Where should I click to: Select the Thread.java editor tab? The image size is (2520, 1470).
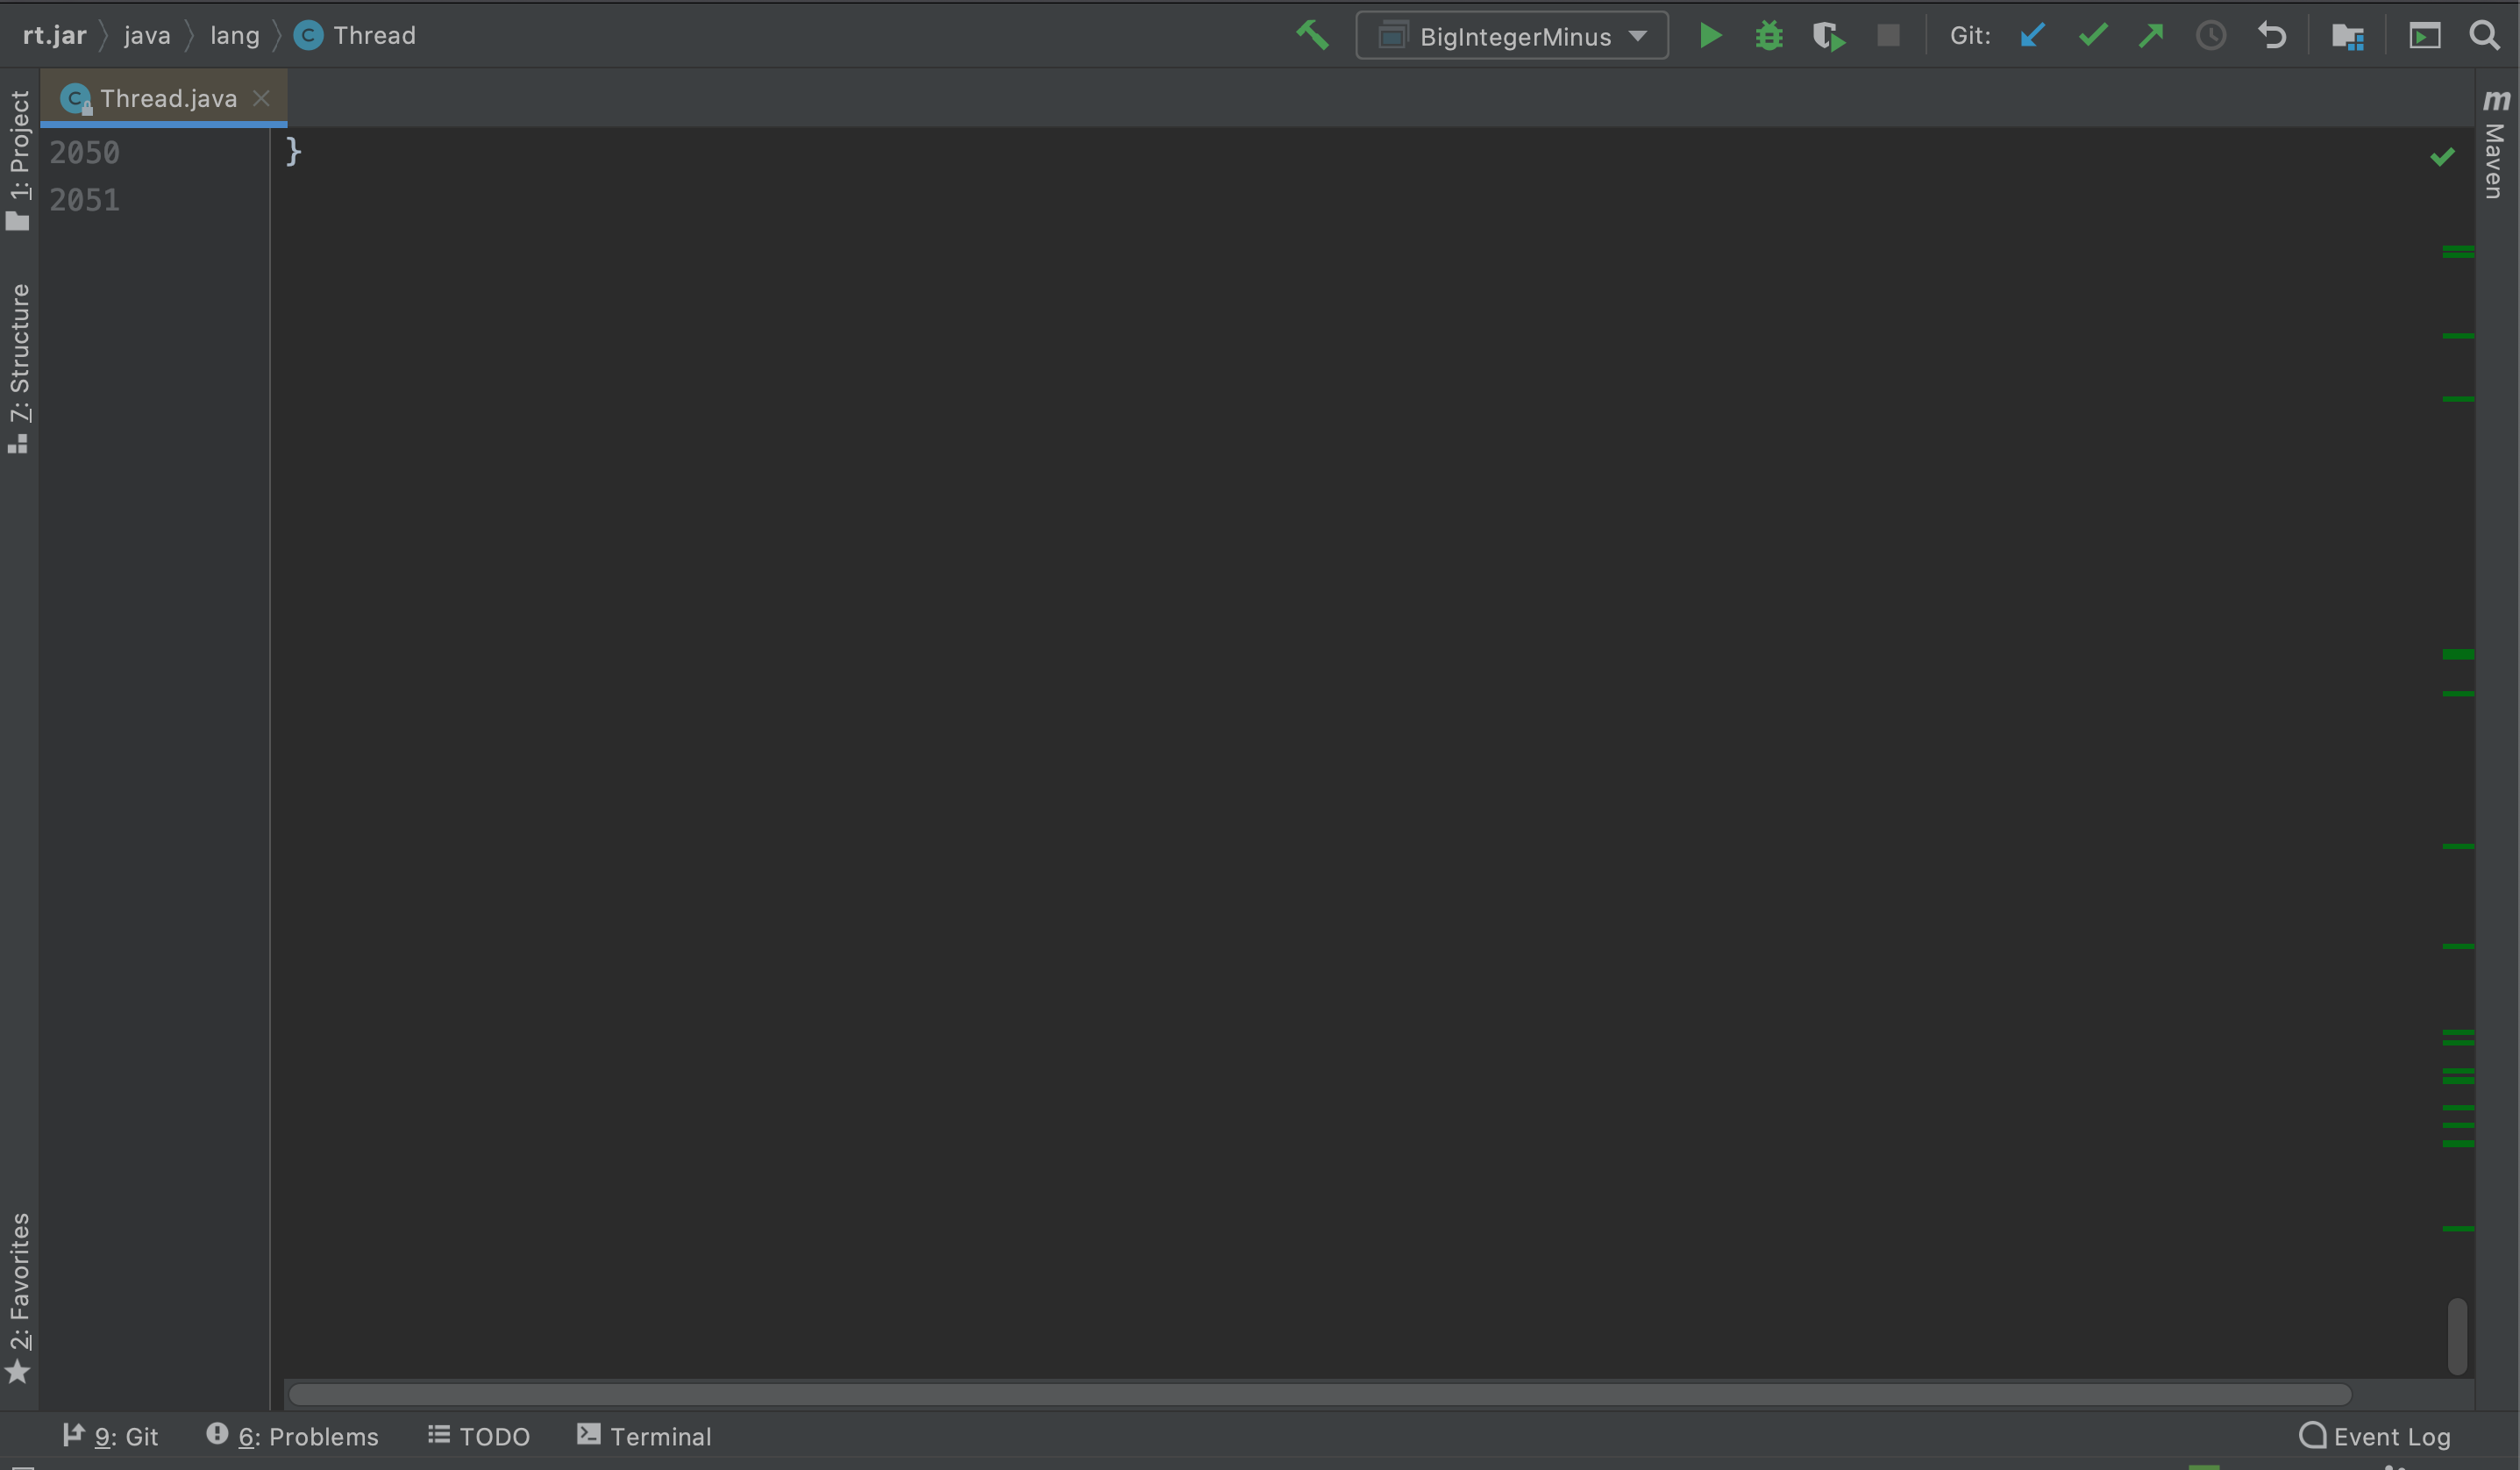point(165,98)
